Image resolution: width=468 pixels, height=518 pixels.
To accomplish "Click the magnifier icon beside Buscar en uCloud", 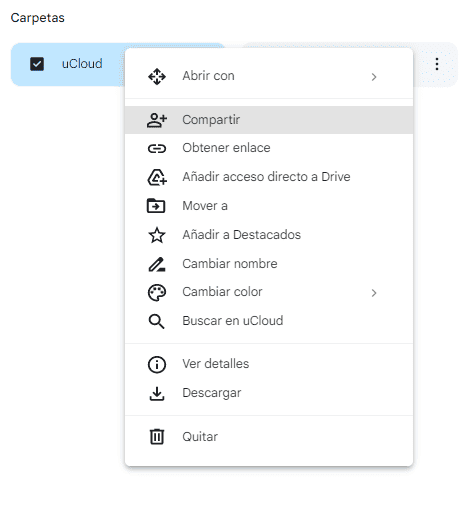I will click(x=156, y=322).
